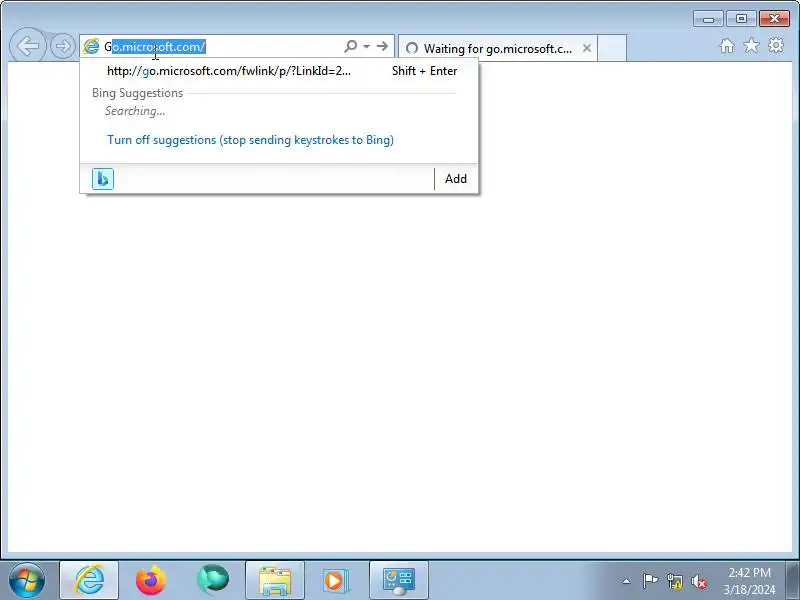The width and height of the screenshot is (800, 600).
Task: Show hidden system tray icons
Action: [x=627, y=581]
